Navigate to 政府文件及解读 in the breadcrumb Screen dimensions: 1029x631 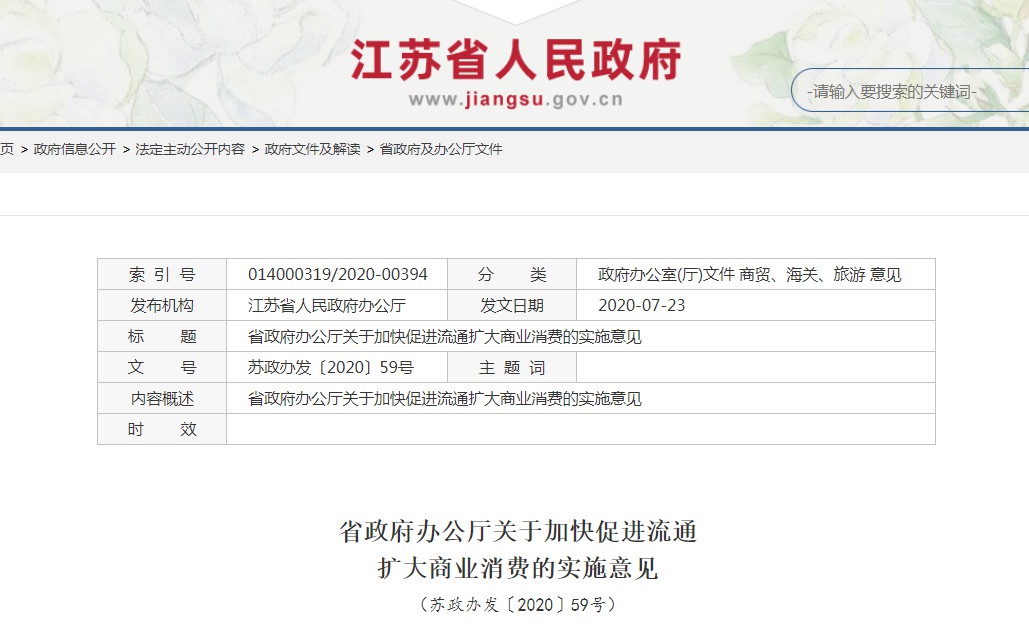pos(312,149)
